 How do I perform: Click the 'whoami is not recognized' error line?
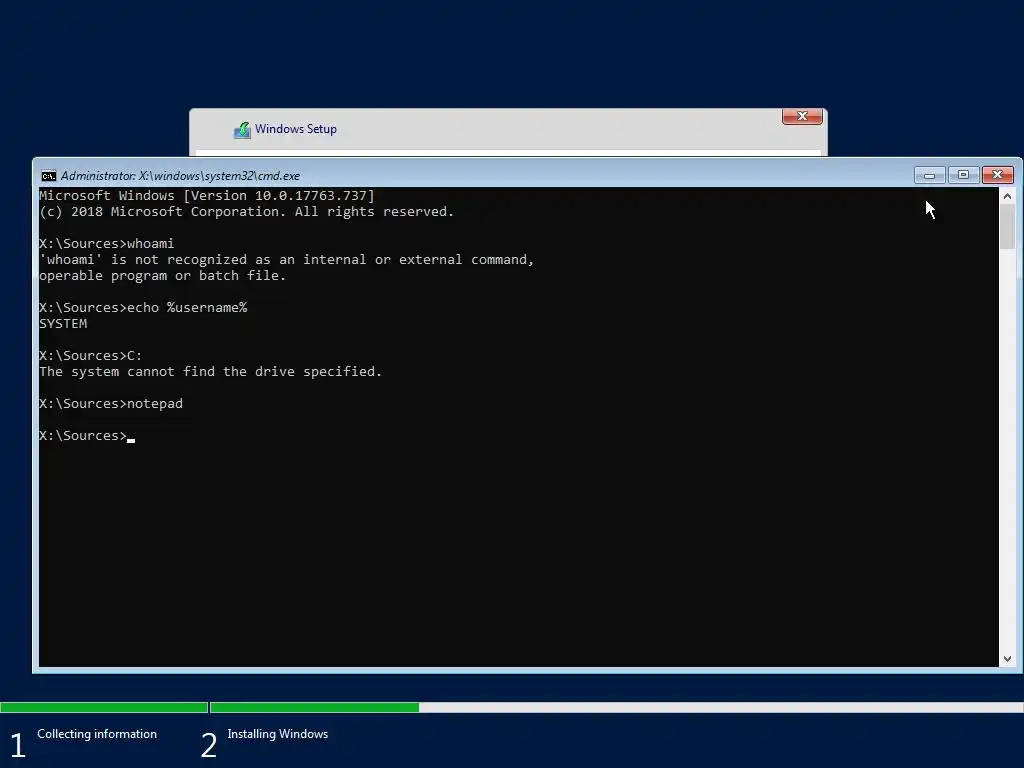[x=287, y=259]
